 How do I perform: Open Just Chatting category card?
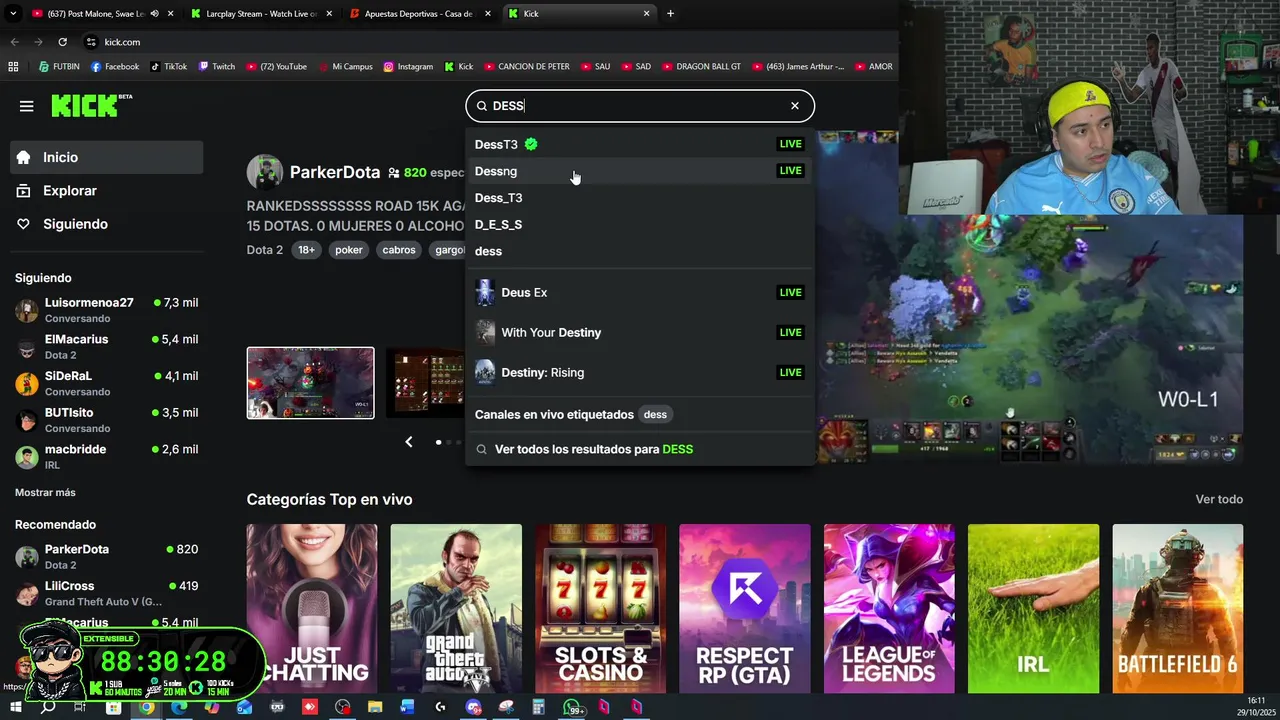click(x=312, y=608)
